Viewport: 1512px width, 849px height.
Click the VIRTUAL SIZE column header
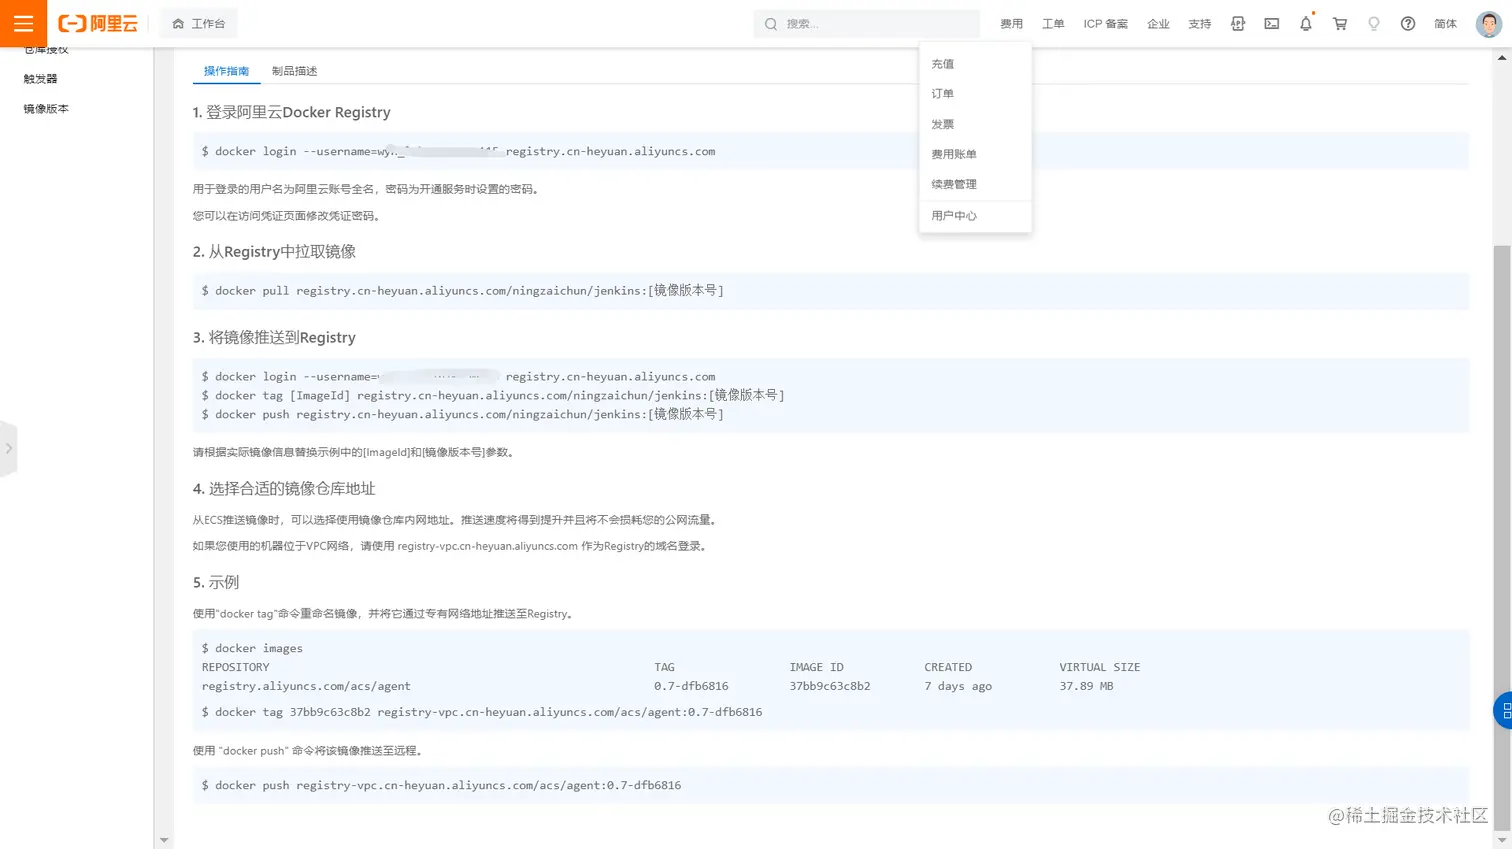pyautogui.click(x=1100, y=667)
